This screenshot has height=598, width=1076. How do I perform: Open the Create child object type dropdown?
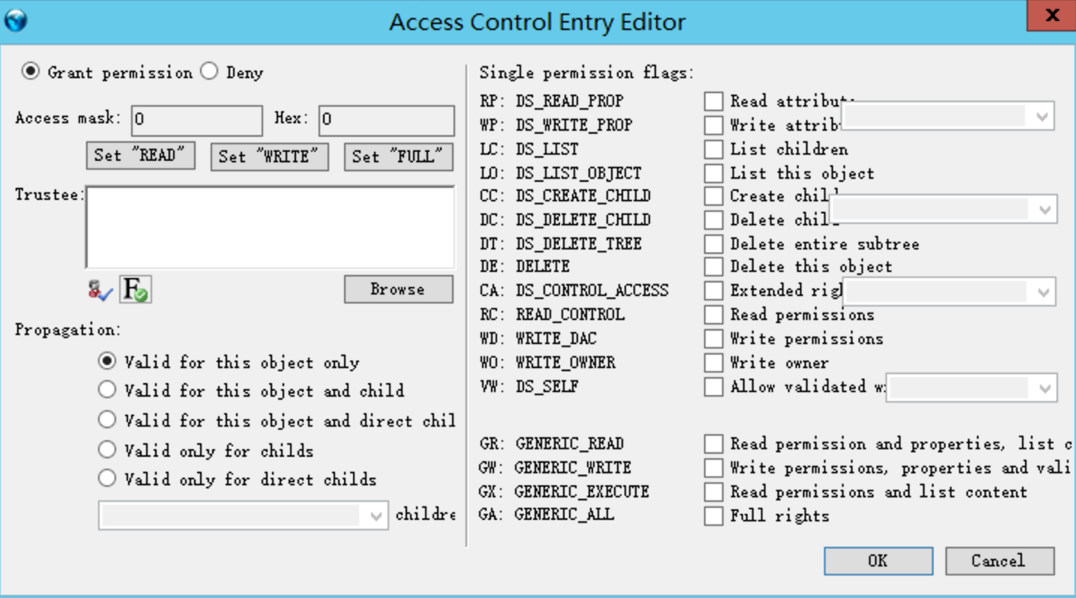[x=943, y=209]
